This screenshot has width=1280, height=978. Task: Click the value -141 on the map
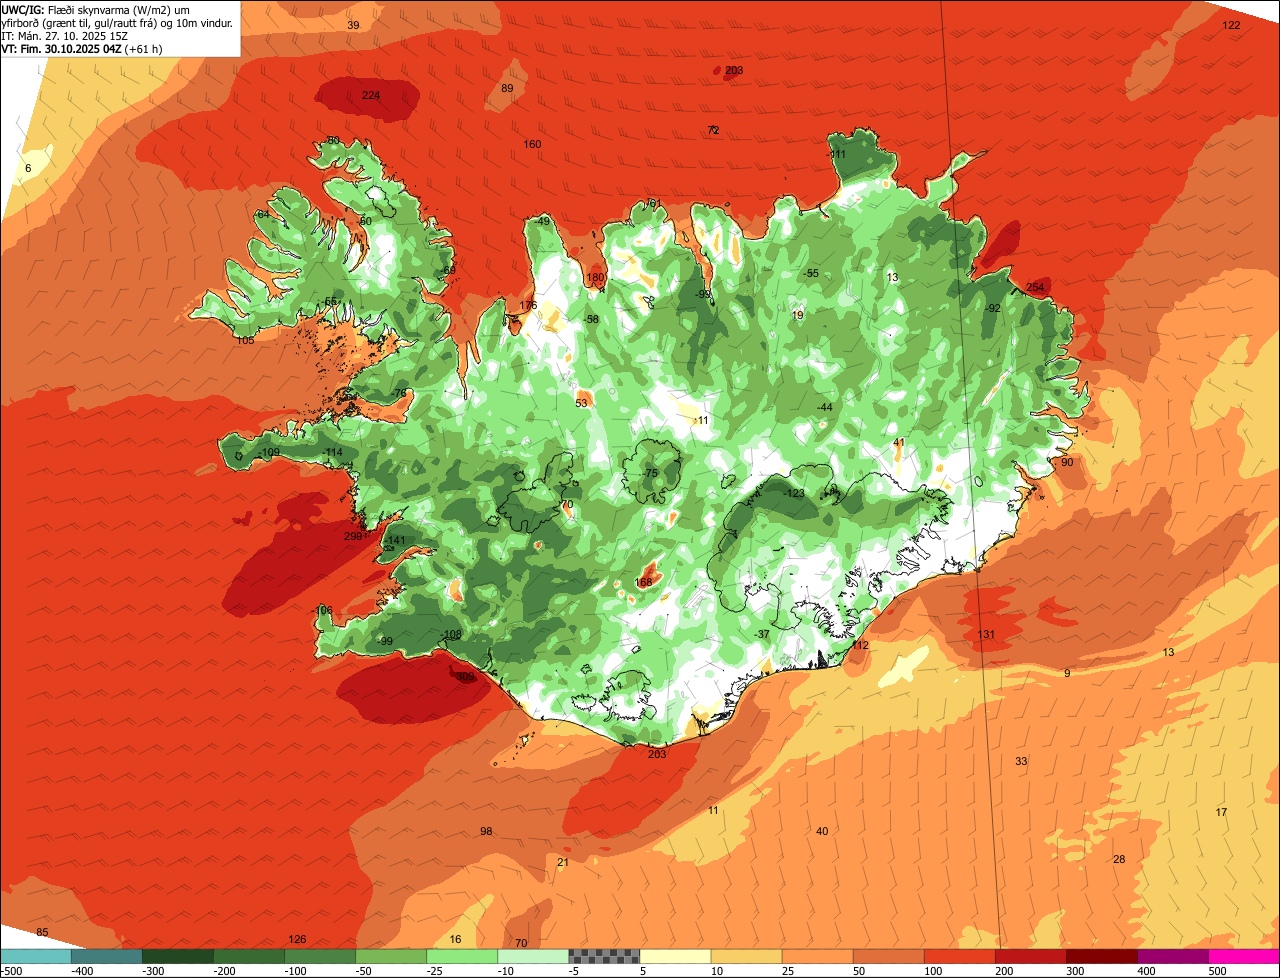pos(396,540)
